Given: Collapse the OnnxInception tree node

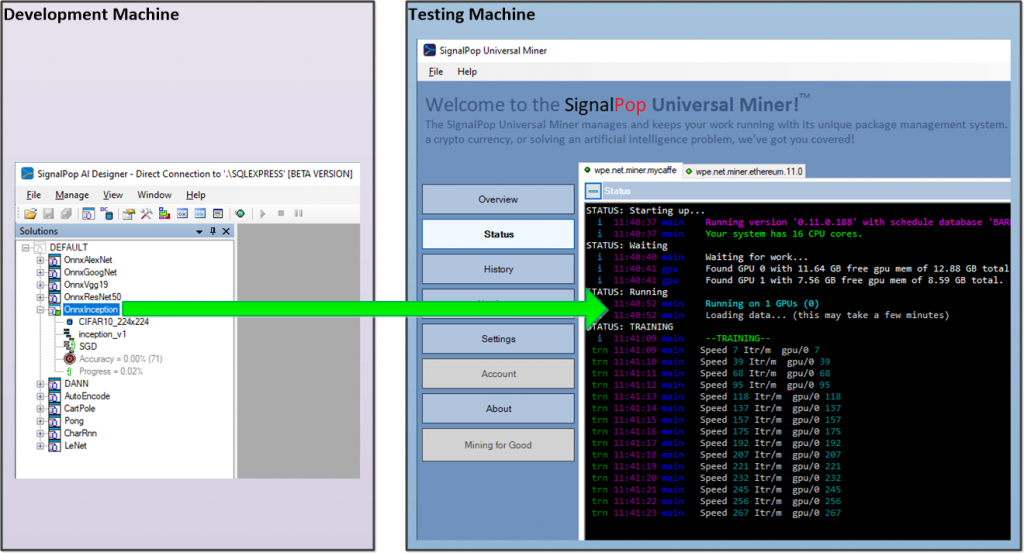Looking at the screenshot, I should tap(40, 309).
